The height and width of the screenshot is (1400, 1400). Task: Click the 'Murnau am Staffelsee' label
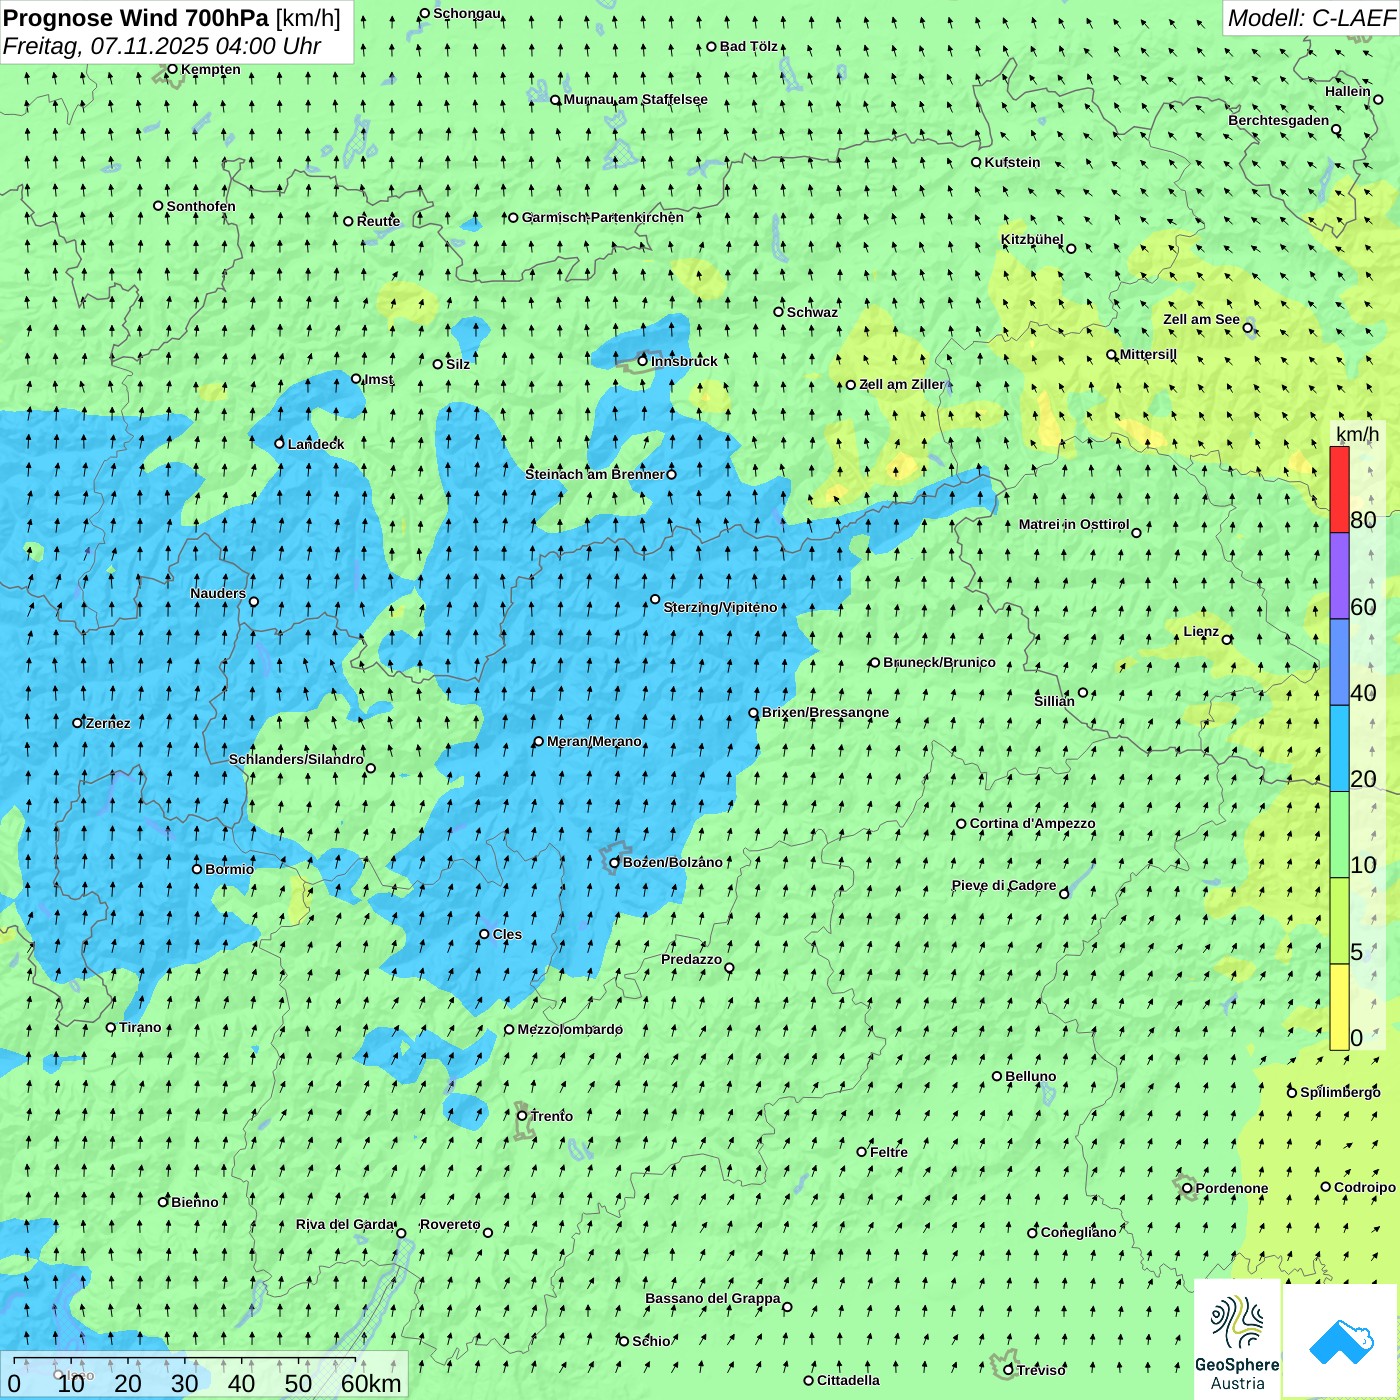636,99
